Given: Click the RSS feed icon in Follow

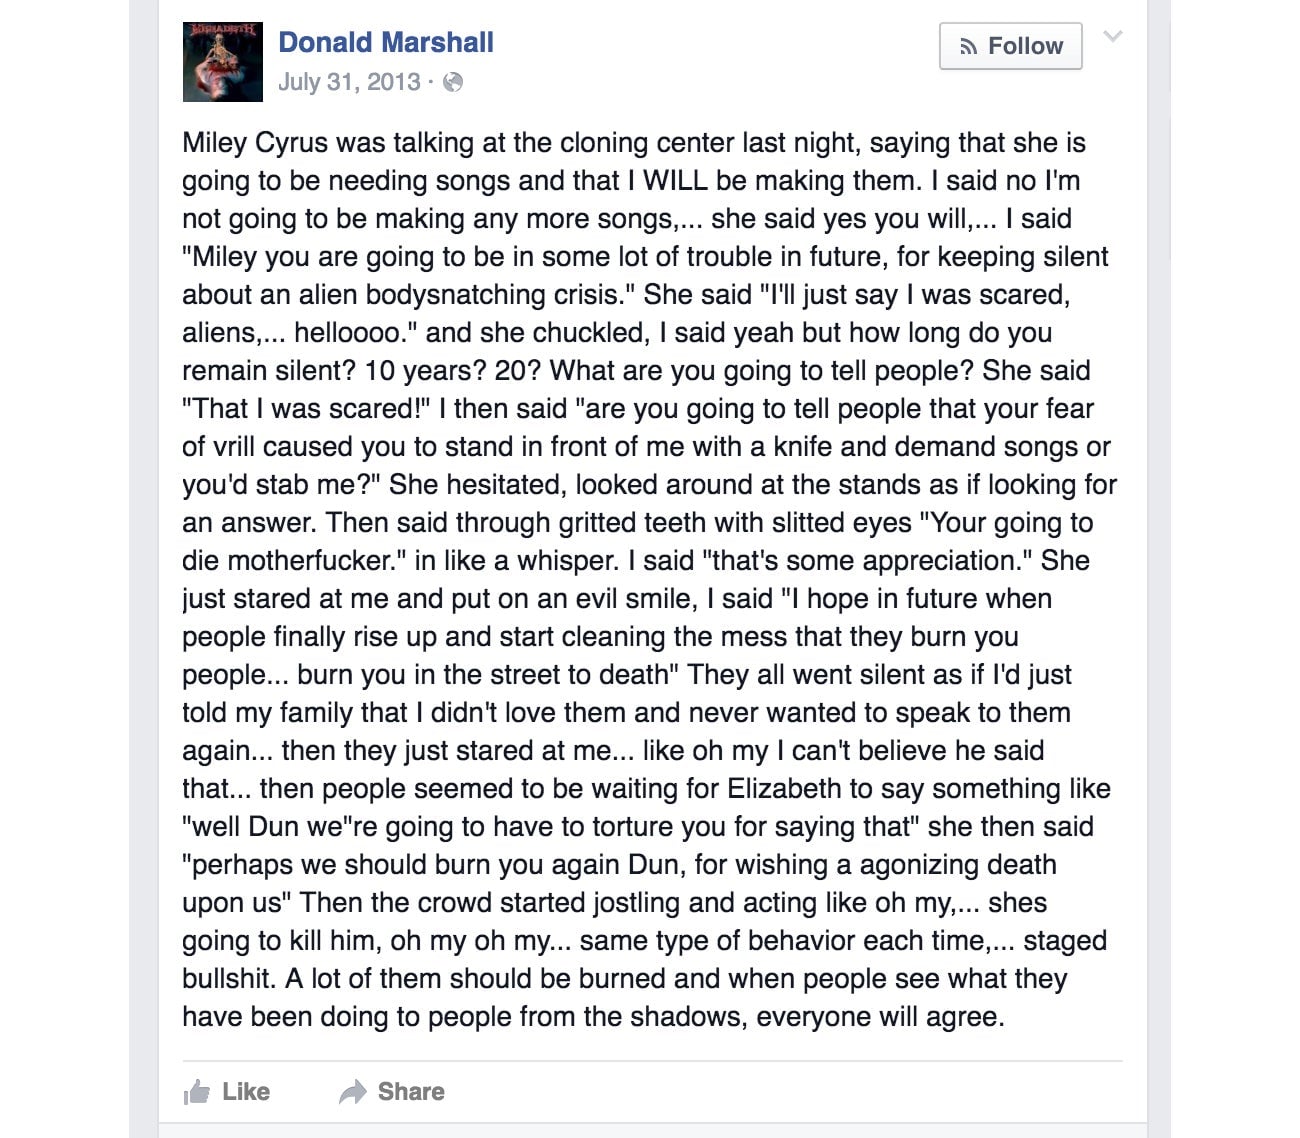Looking at the screenshot, I should tap(967, 46).
